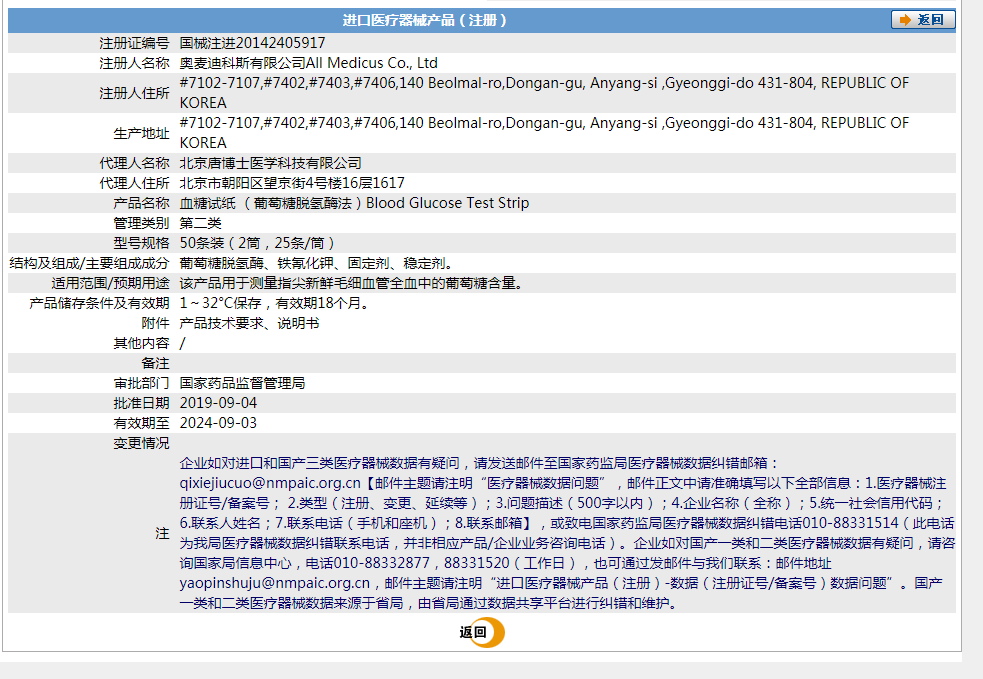Image resolution: width=983 pixels, height=679 pixels.
Task: Click the 生产地址 address value
Action: [544, 133]
